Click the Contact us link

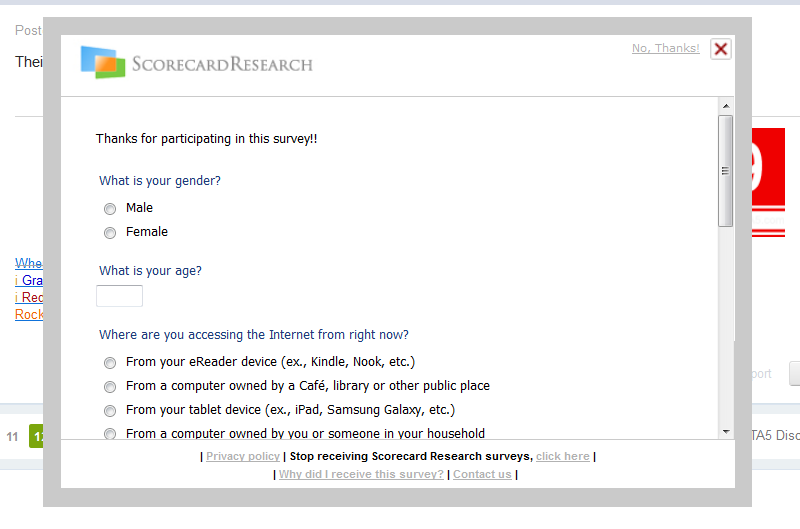482,474
